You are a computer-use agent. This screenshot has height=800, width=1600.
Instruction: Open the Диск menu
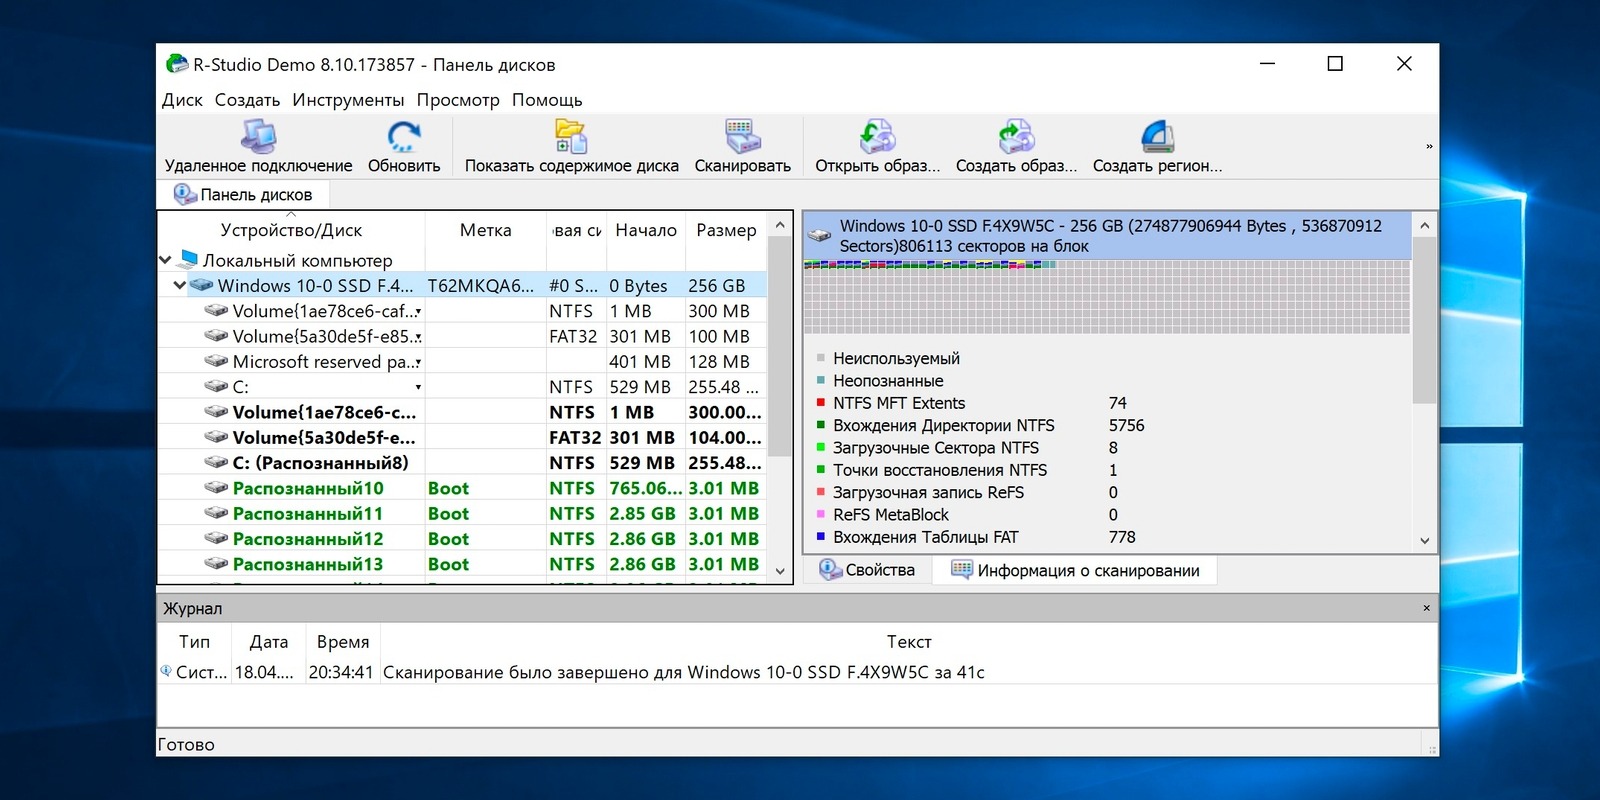182,100
